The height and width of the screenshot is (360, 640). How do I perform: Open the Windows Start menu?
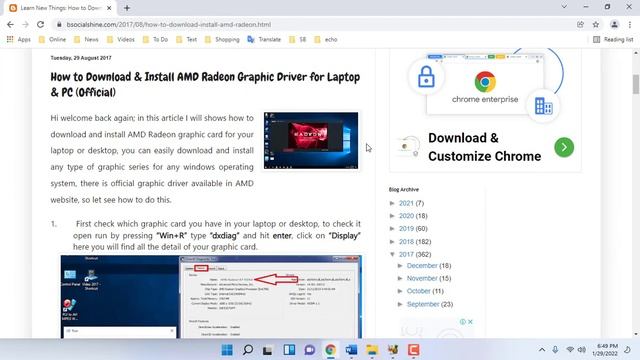pos(227,350)
